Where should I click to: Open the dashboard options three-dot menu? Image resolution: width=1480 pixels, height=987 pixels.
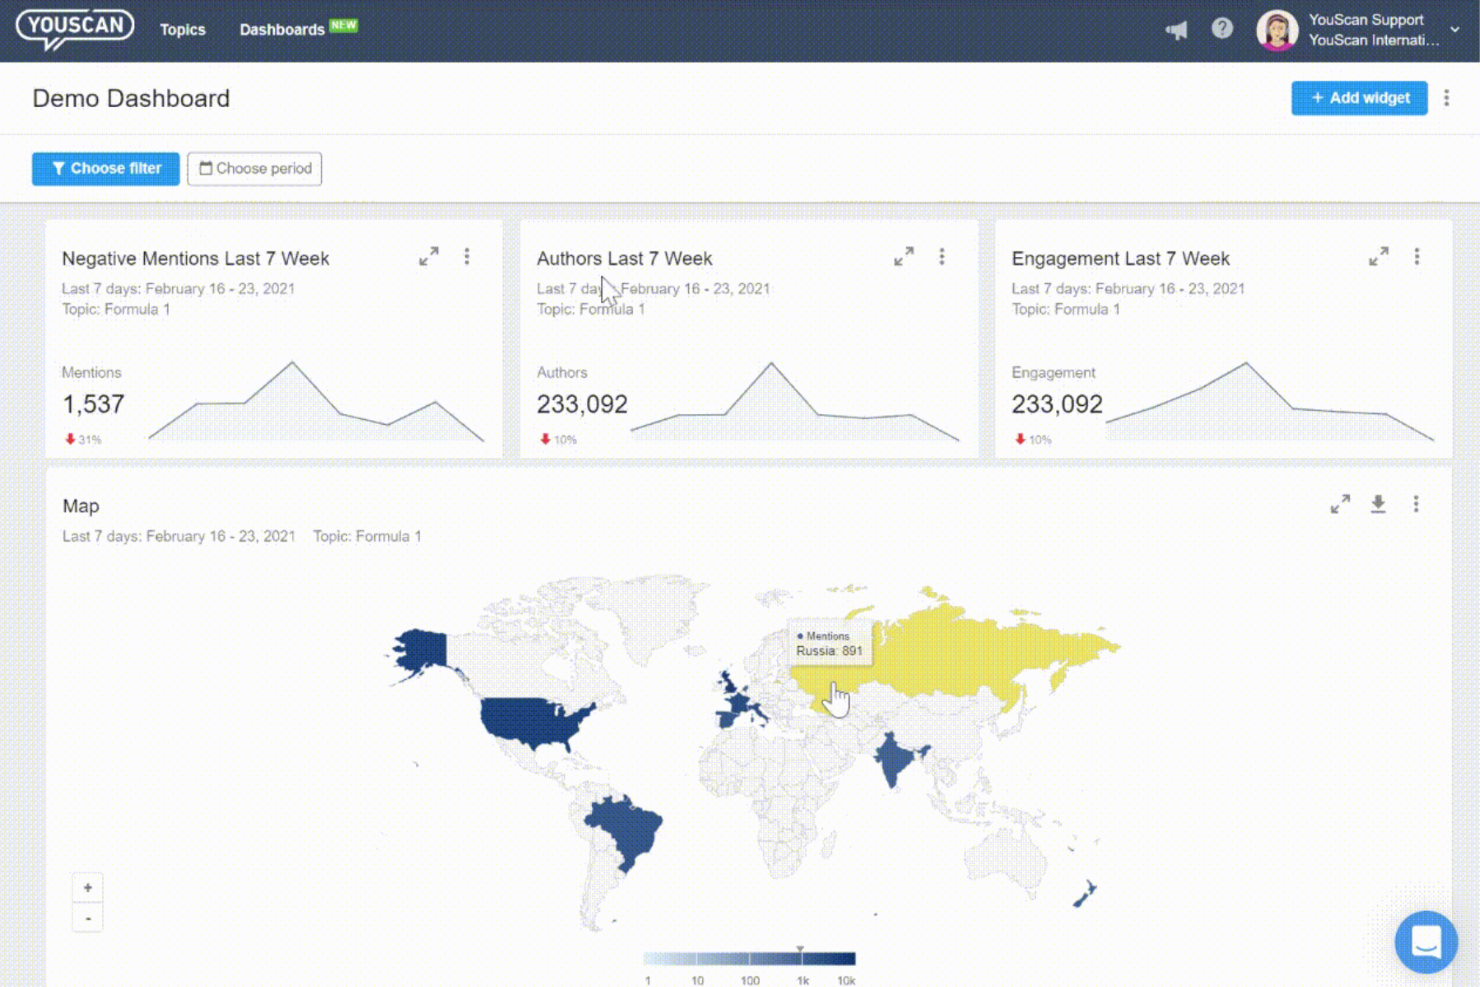pyautogui.click(x=1447, y=98)
